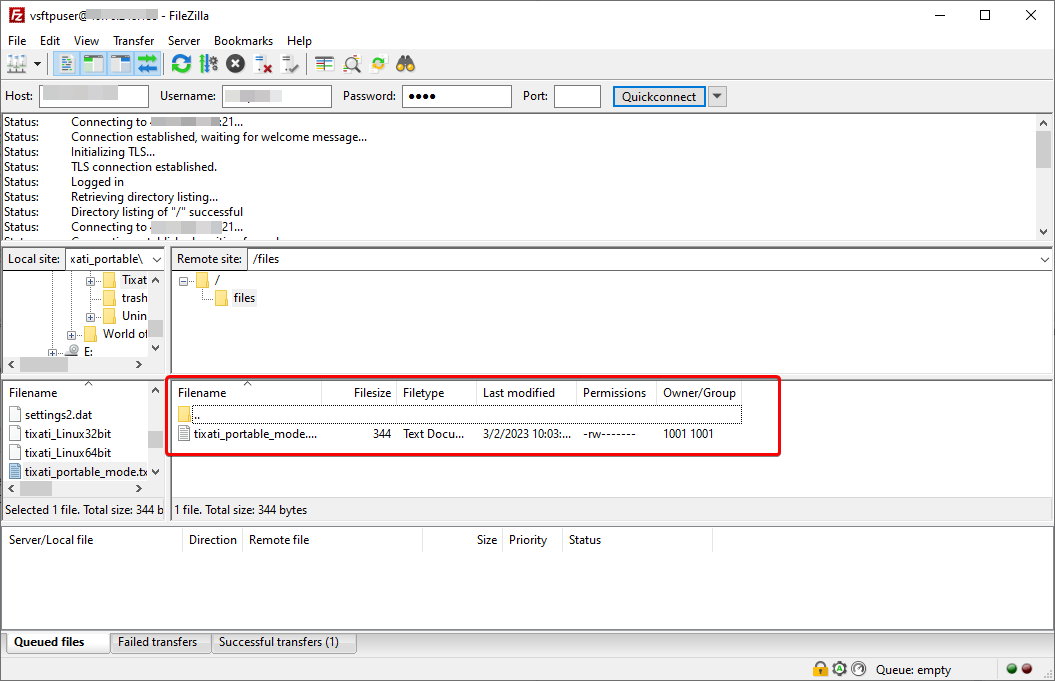Sort remote list by Filename column

(x=247, y=393)
